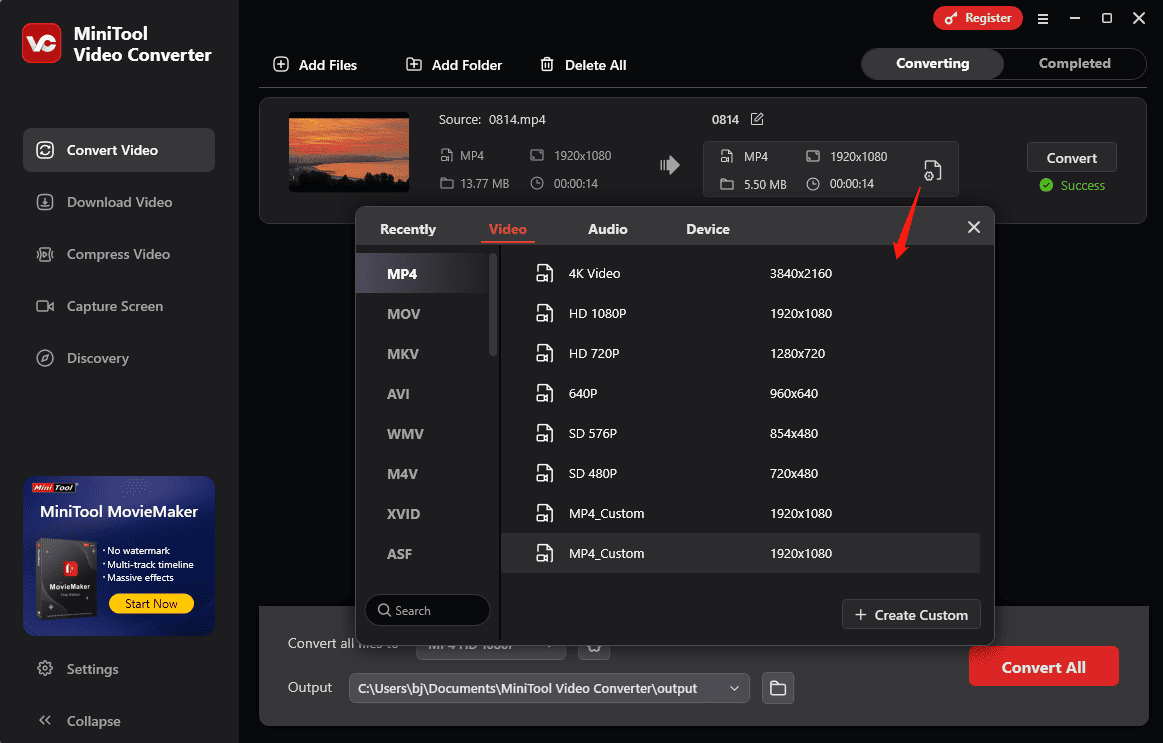Click the edit output name pencil icon

pyautogui.click(x=757, y=119)
